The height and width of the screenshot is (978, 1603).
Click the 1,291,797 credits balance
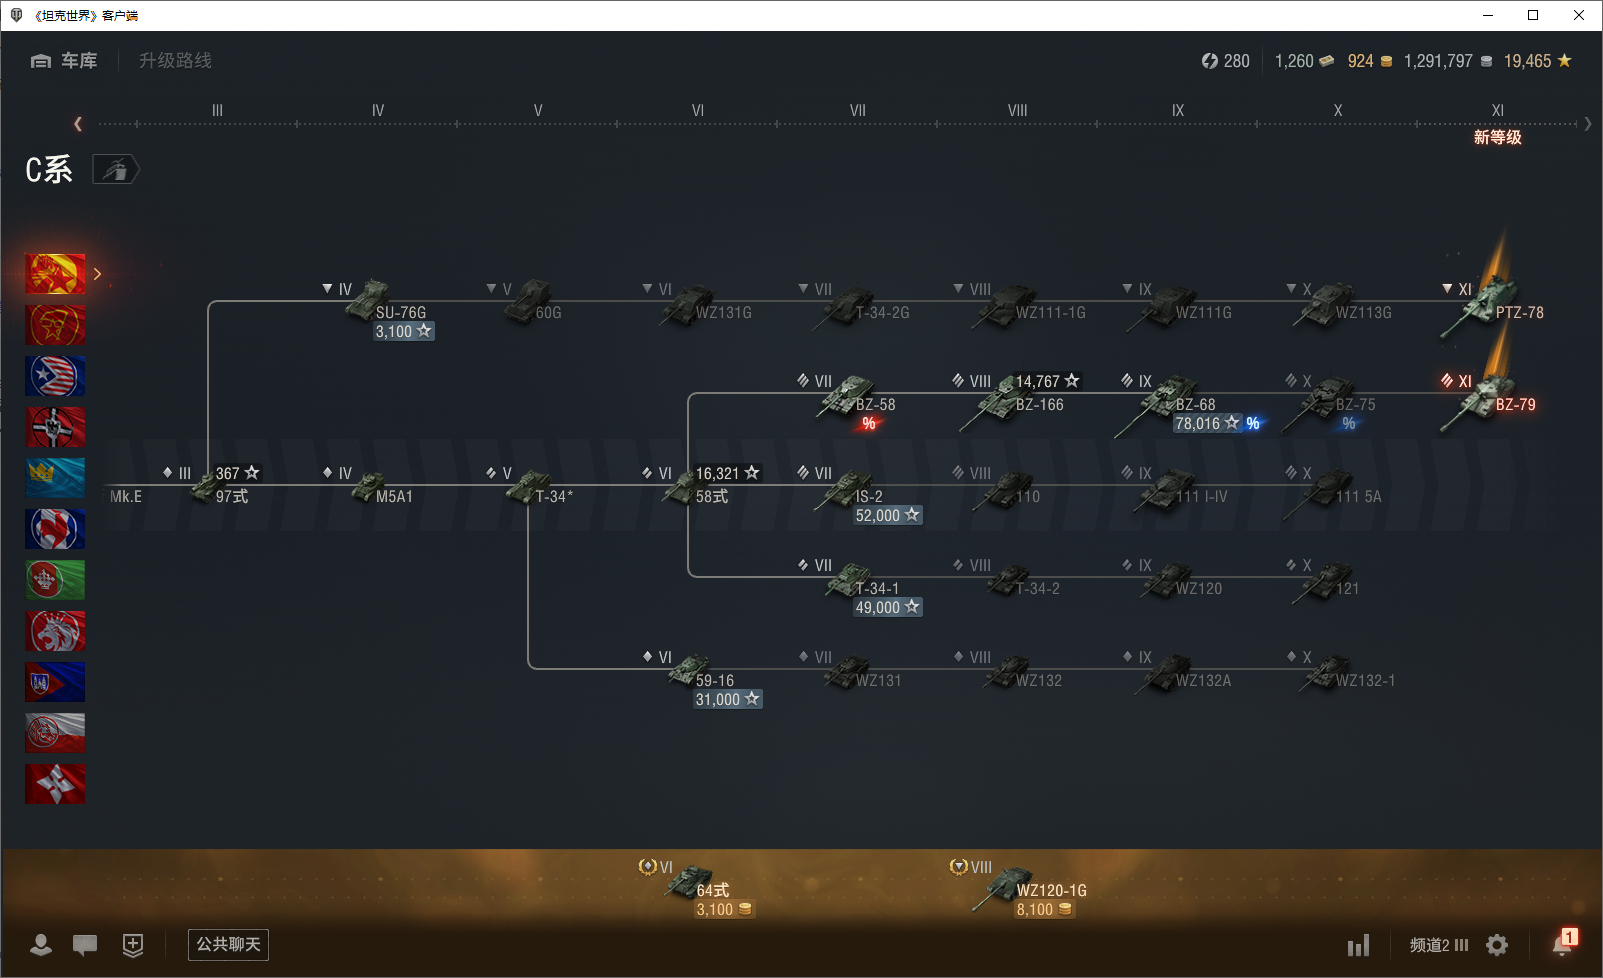point(1448,61)
